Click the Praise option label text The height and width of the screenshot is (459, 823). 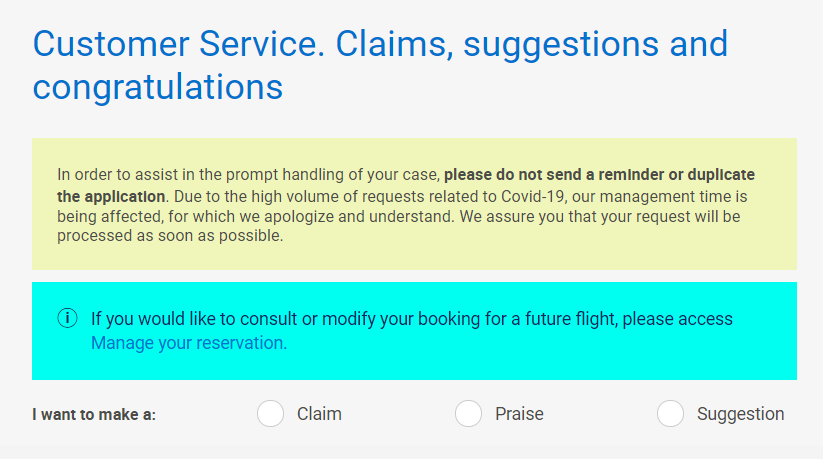coord(519,414)
